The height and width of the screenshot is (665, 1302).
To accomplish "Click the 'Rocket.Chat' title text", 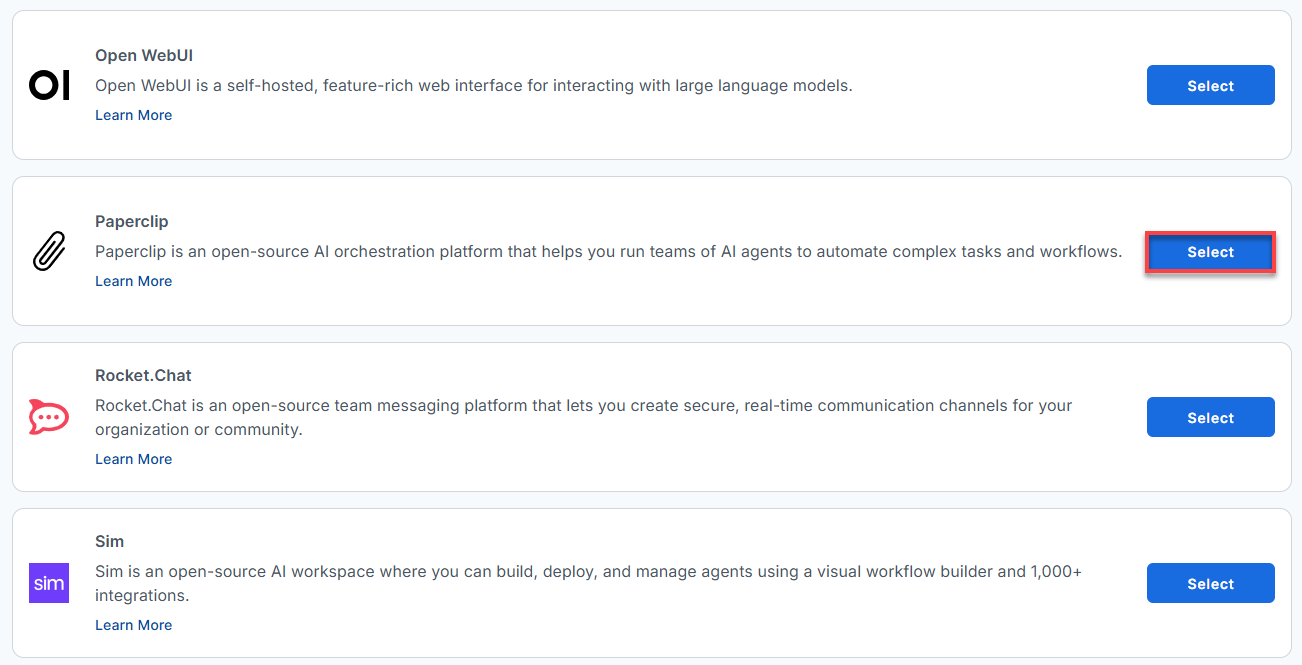I will click(143, 376).
